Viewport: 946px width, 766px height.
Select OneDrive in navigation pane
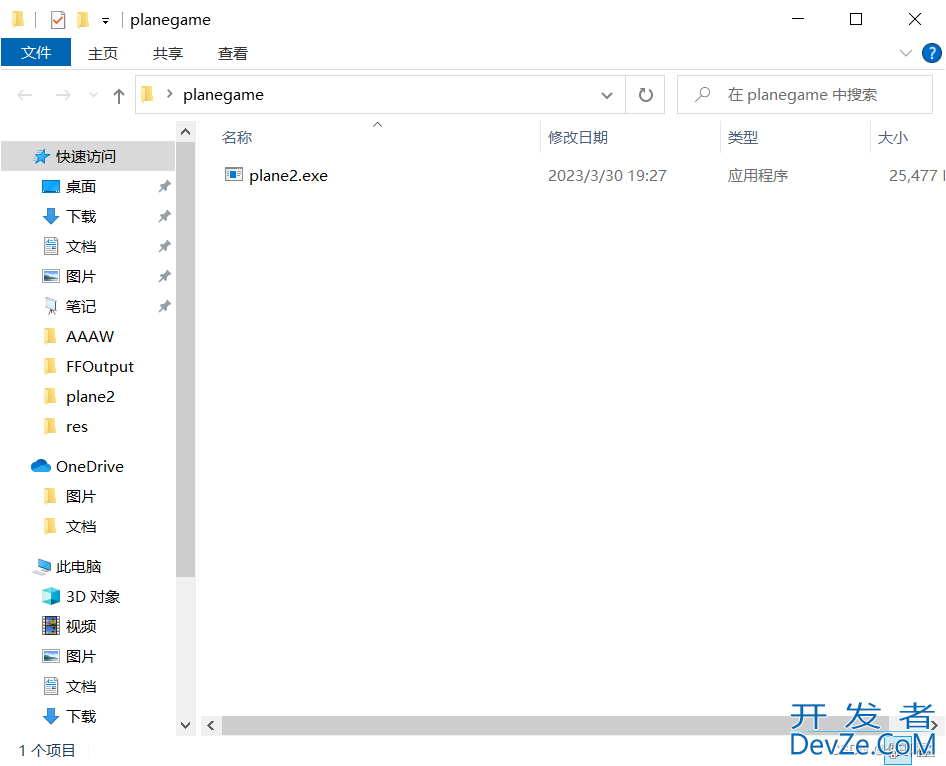[88, 467]
